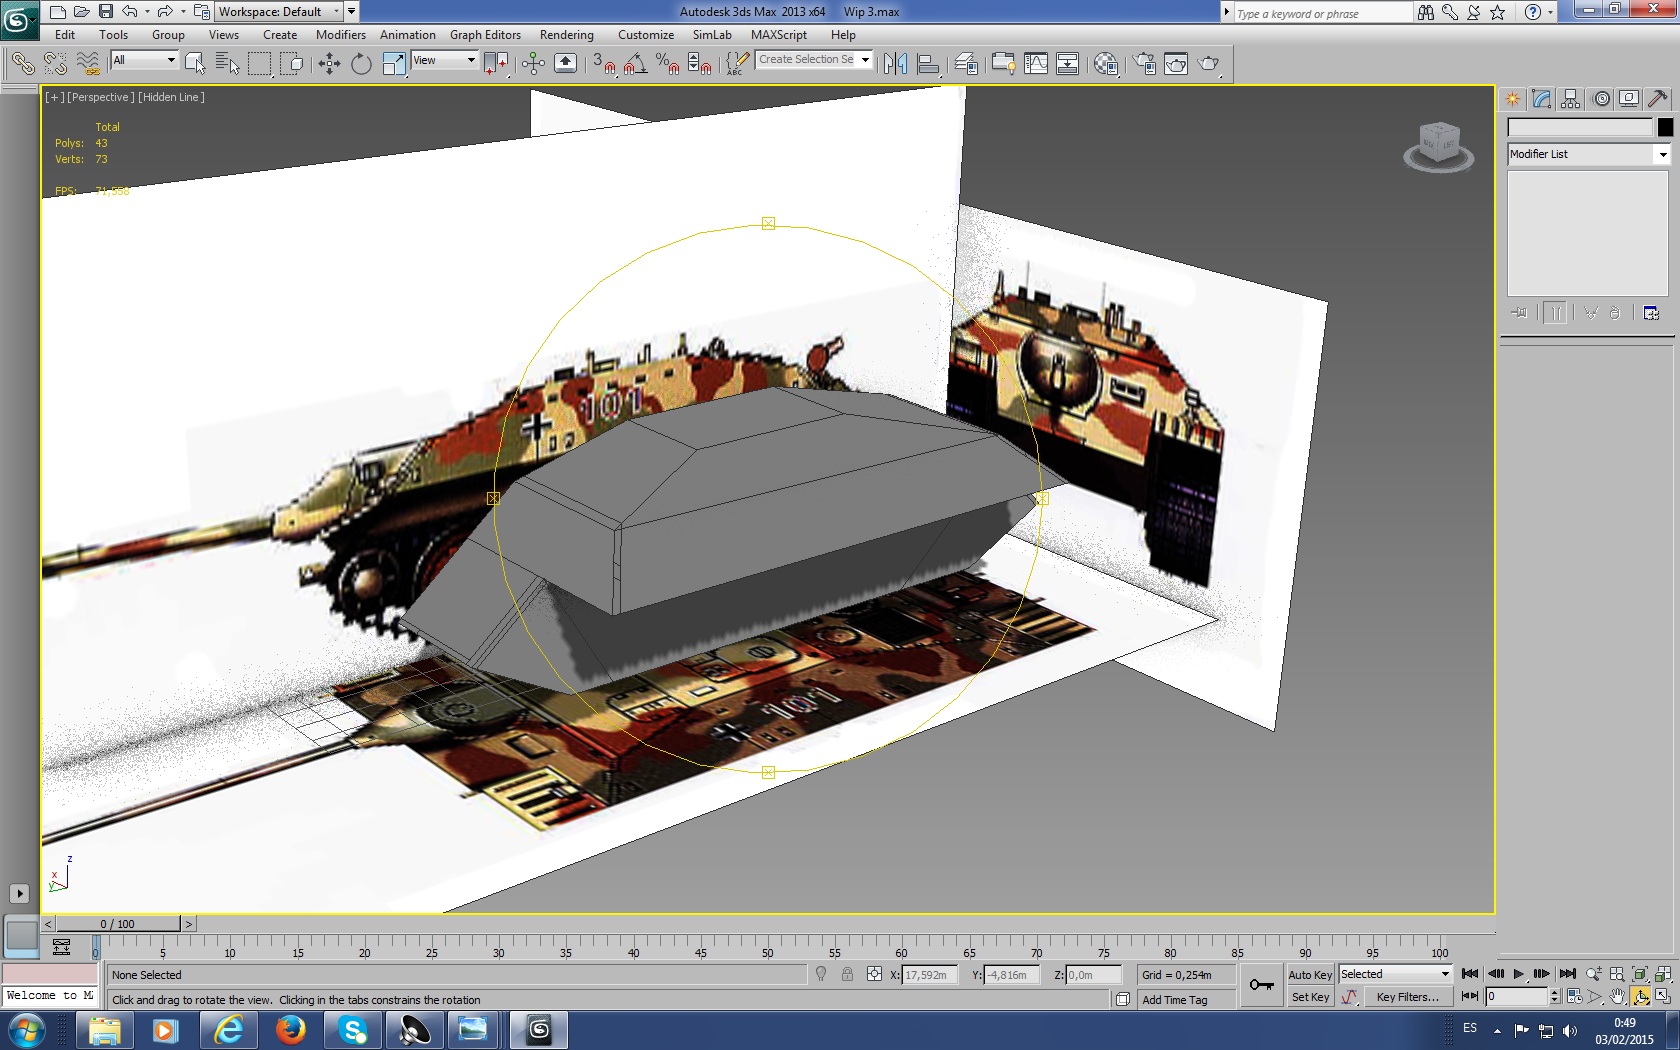Viewport: 1680px width, 1050px height.
Task: Toggle the 3D Snaps button
Action: [x=603, y=64]
